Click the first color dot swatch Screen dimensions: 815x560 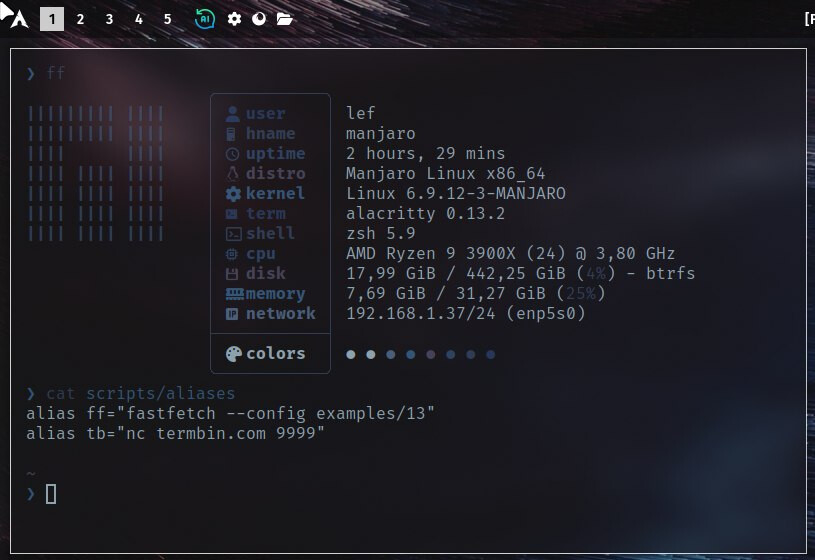(351, 355)
